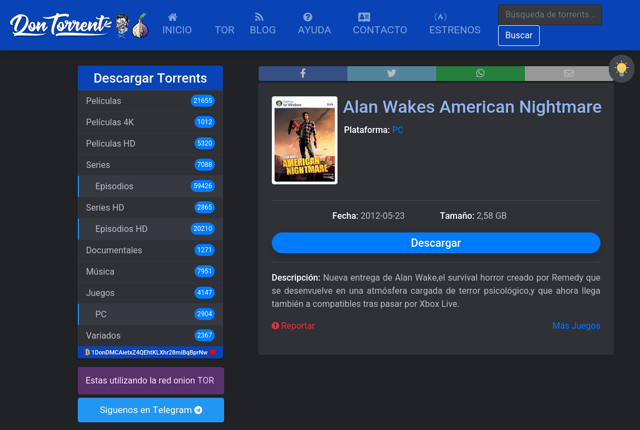Click the 2904 count badge
The image size is (640, 430).
(204, 314)
